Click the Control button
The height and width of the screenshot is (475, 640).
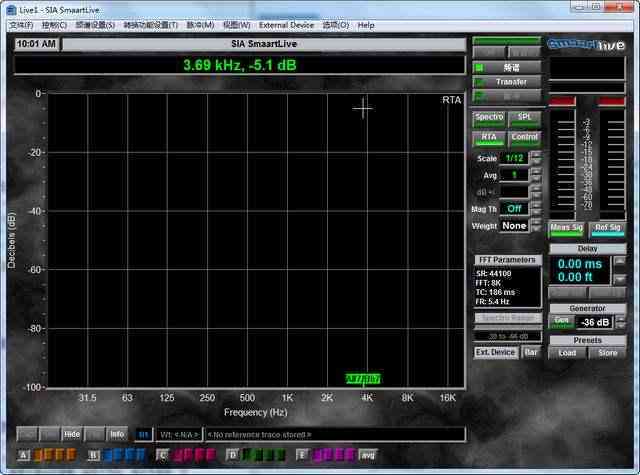click(x=524, y=138)
